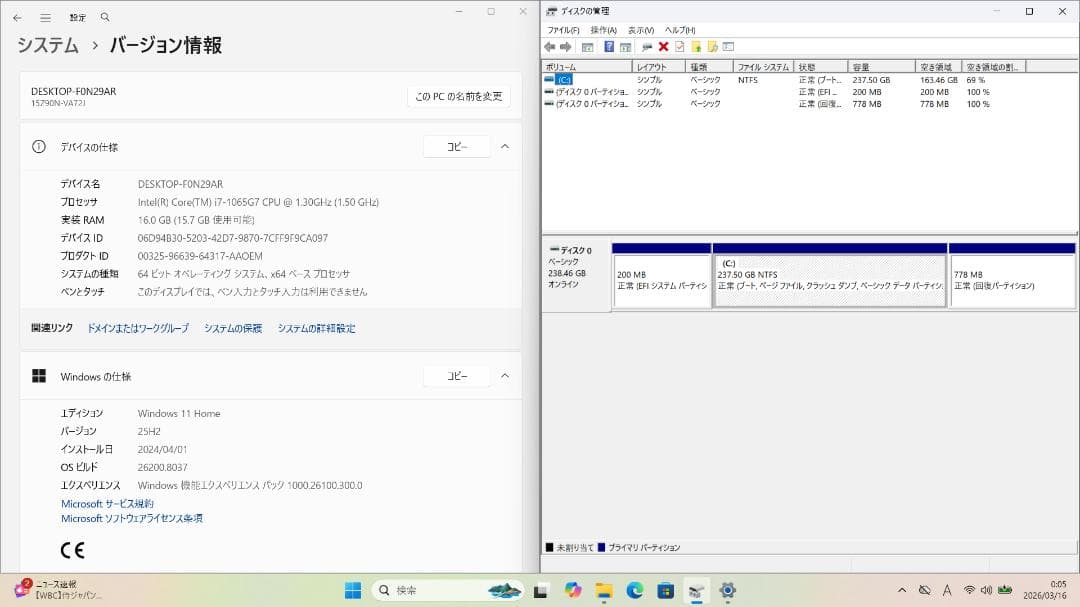The image size is (1080, 607).
Task: Open システムの保護 link
Action: coord(233,329)
